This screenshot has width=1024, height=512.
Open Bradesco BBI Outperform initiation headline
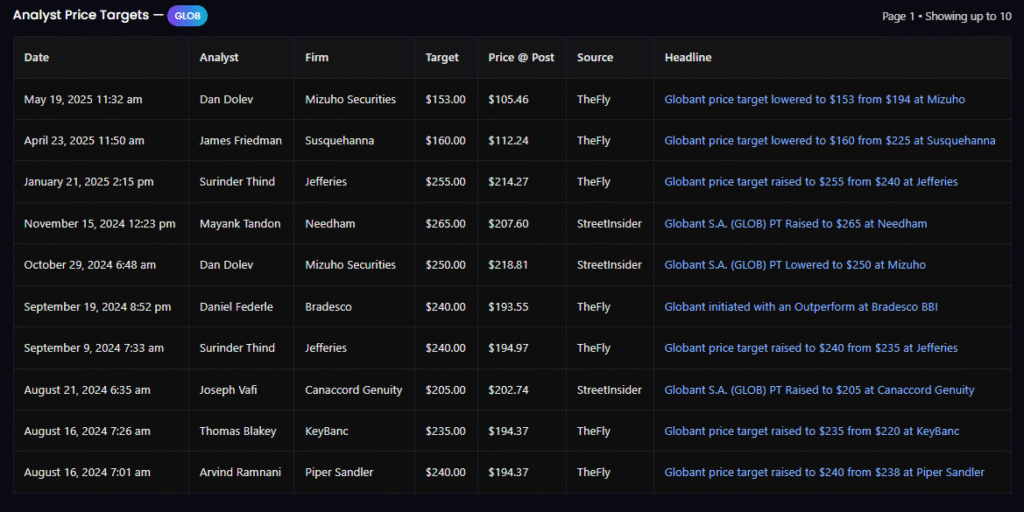[x=800, y=307]
